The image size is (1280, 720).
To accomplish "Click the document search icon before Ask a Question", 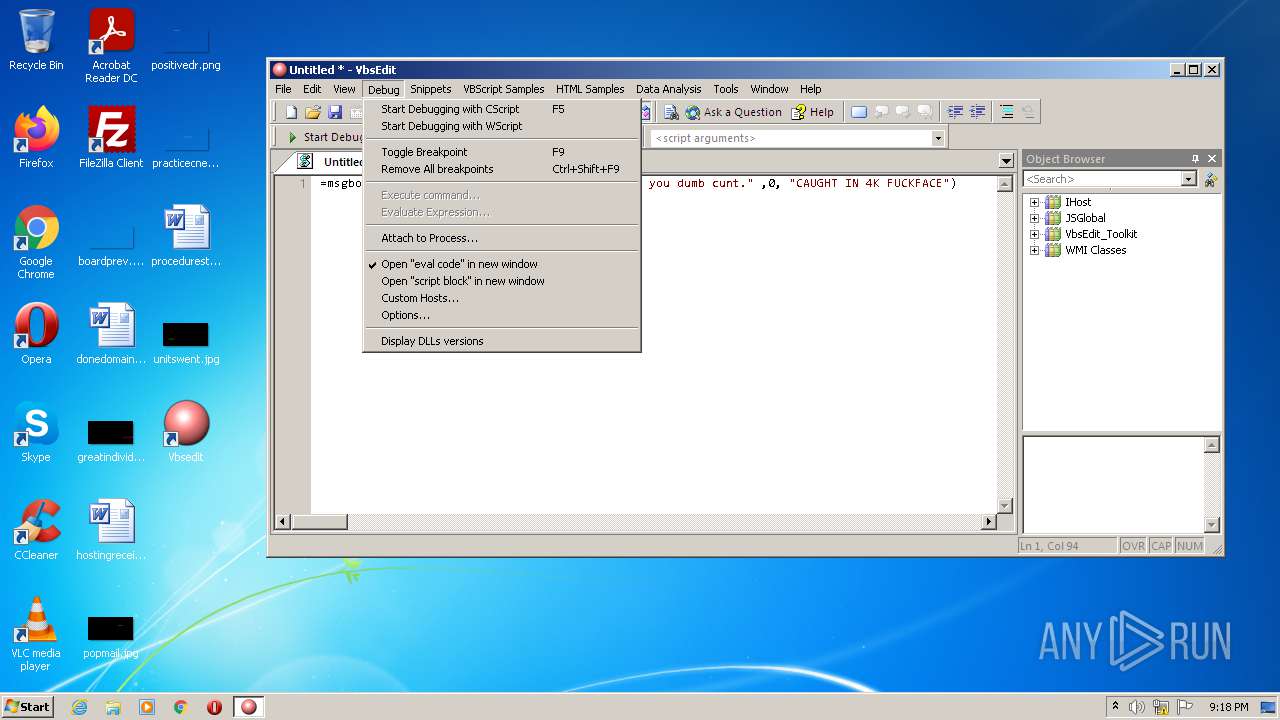I will coord(671,112).
